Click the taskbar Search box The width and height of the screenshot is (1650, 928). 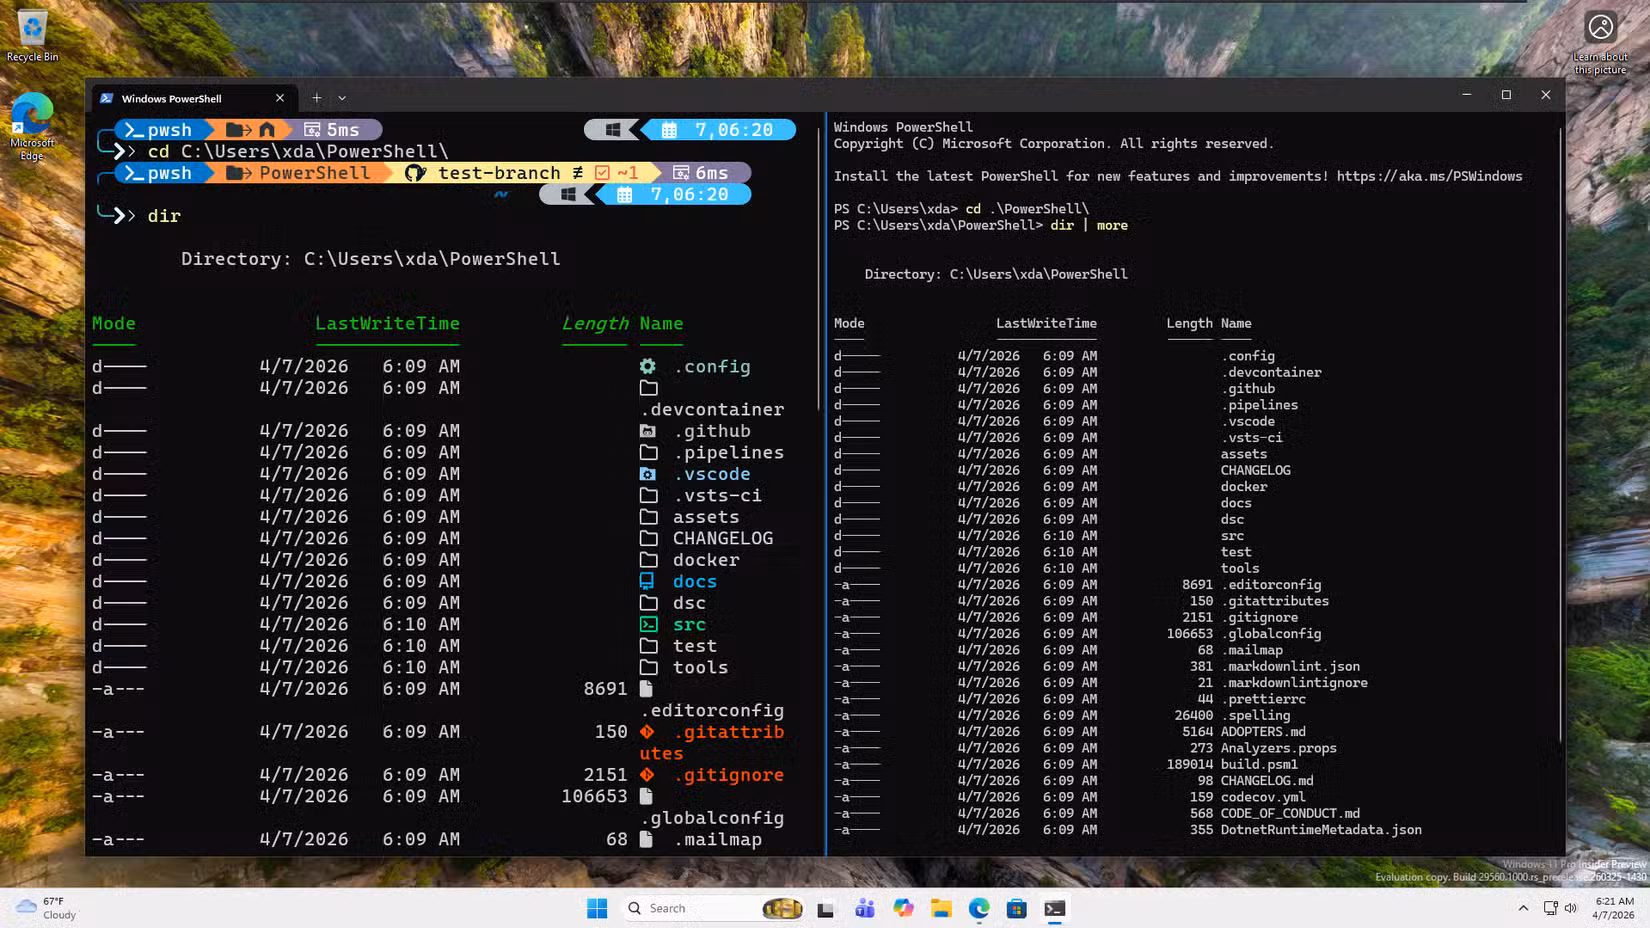[714, 908]
